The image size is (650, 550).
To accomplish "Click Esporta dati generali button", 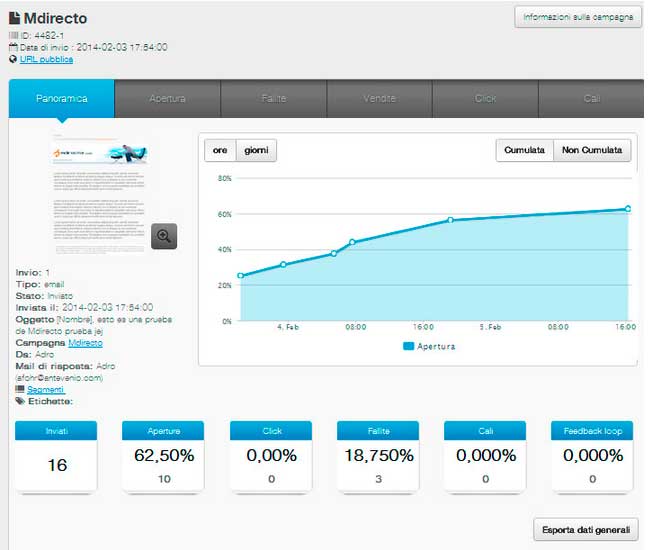I will pyautogui.click(x=586, y=529).
